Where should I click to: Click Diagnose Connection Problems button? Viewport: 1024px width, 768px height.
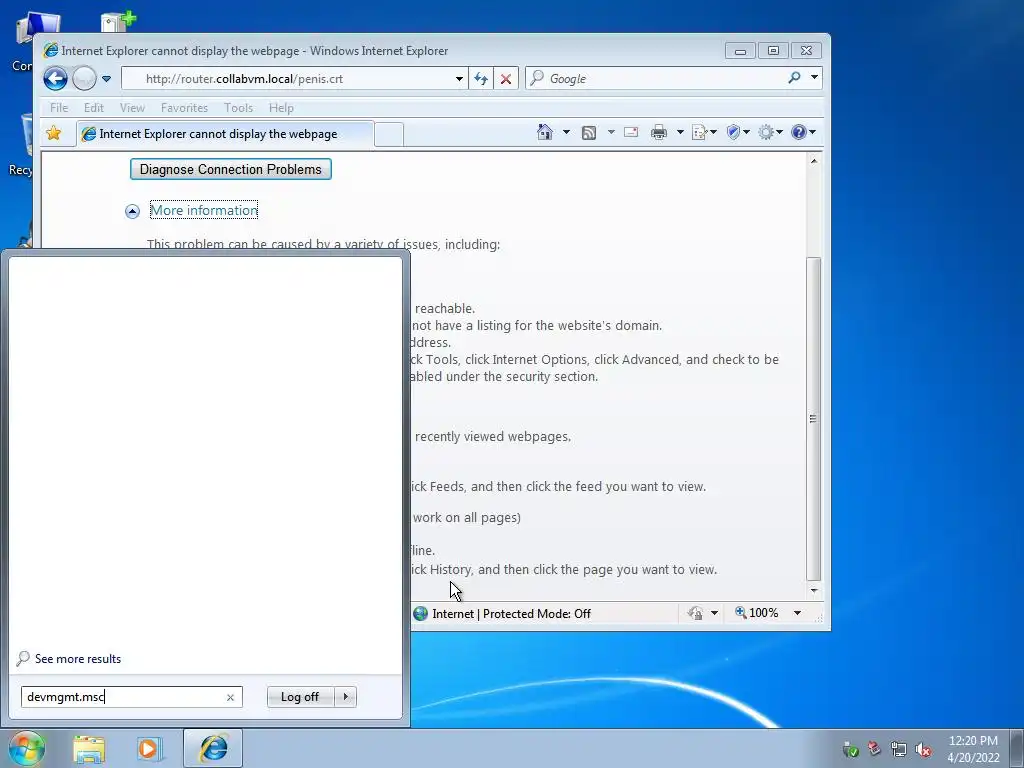coord(231,169)
